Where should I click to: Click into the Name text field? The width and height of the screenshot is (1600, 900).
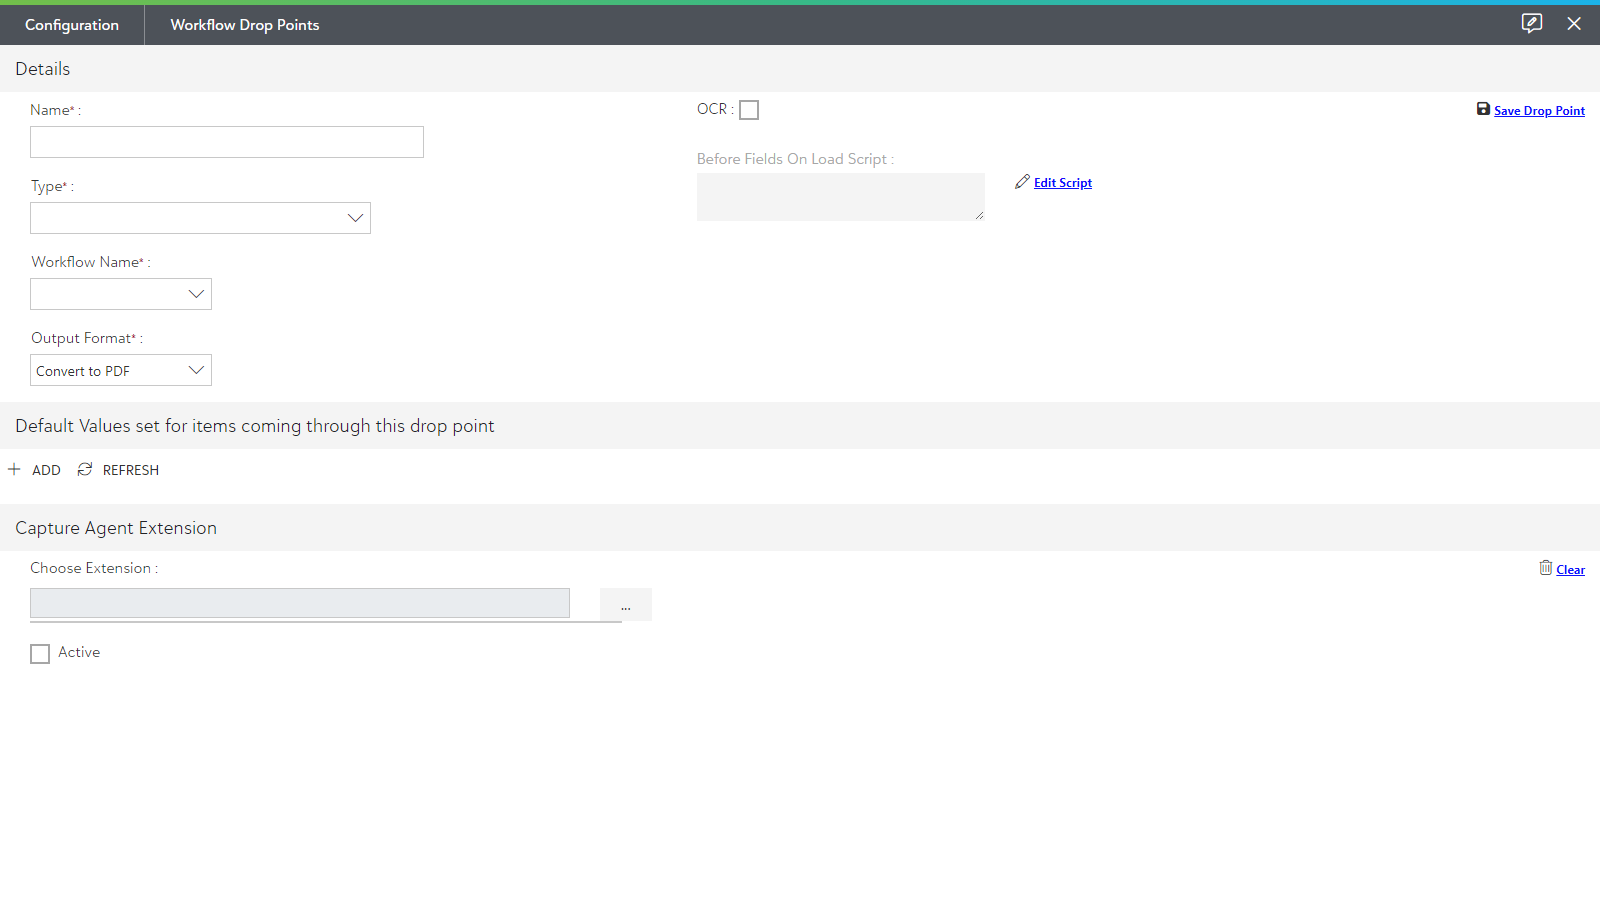(227, 142)
